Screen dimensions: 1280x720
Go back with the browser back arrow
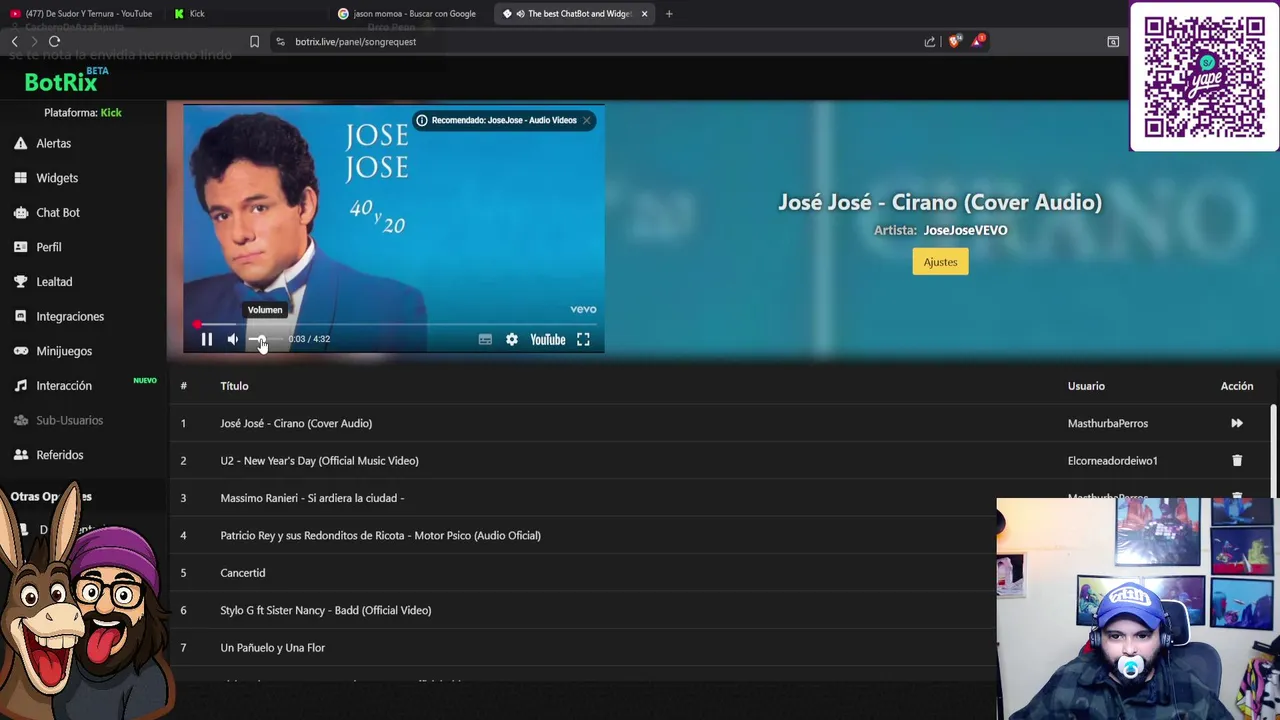pyautogui.click(x=15, y=41)
